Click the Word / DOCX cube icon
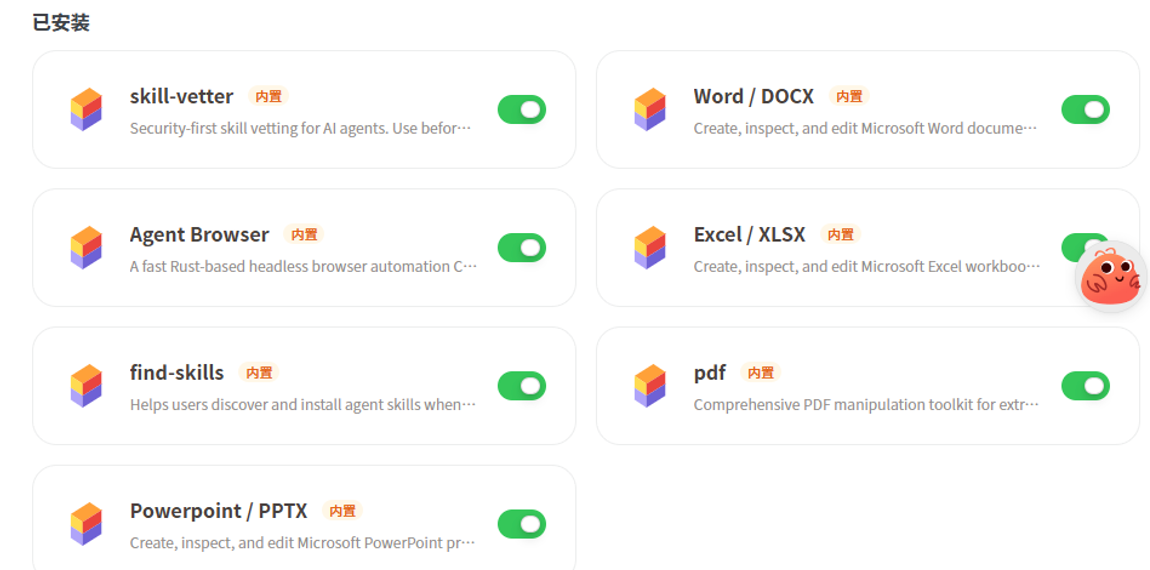This screenshot has width=1150, height=570. point(650,109)
